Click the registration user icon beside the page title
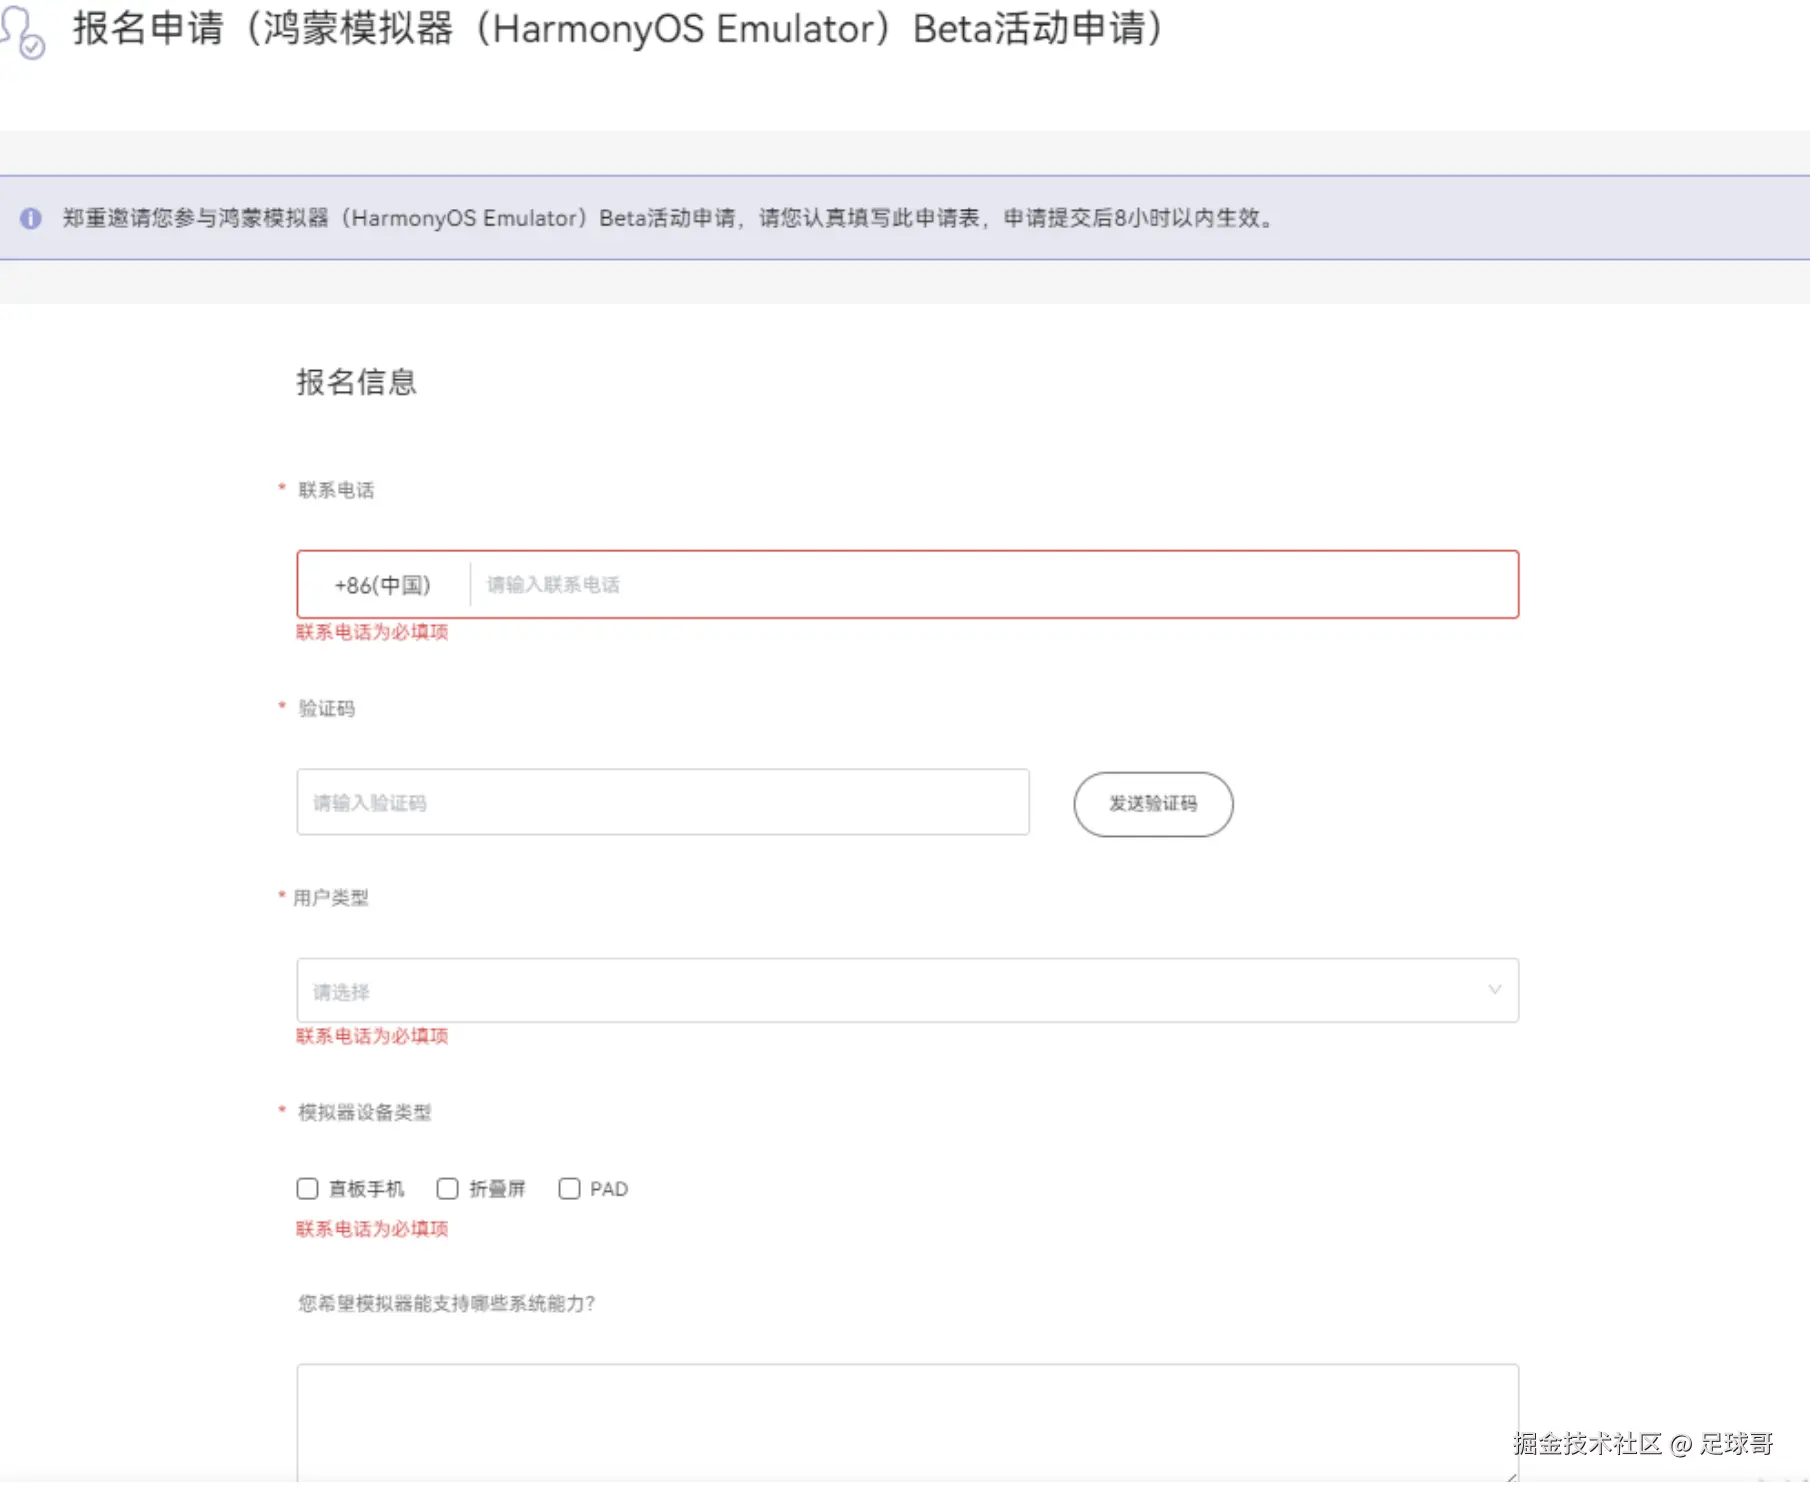The width and height of the screenshot is (1810, 1494). pyautogui.click(x=22, y=32)
